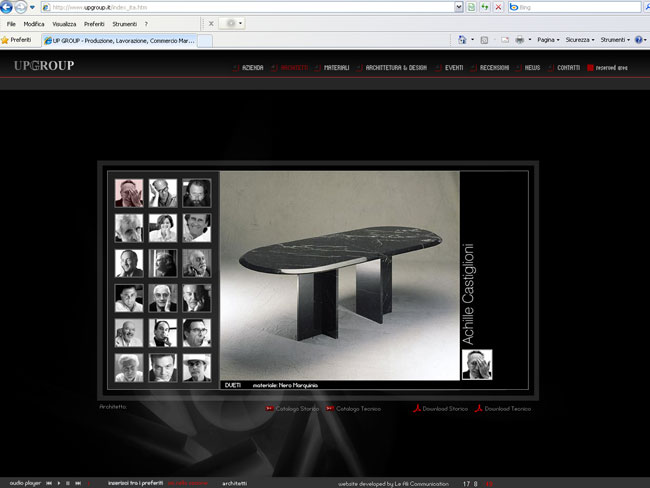Go to the CONTATTI section
Screen dimensions: 650x488
(568, 68)
